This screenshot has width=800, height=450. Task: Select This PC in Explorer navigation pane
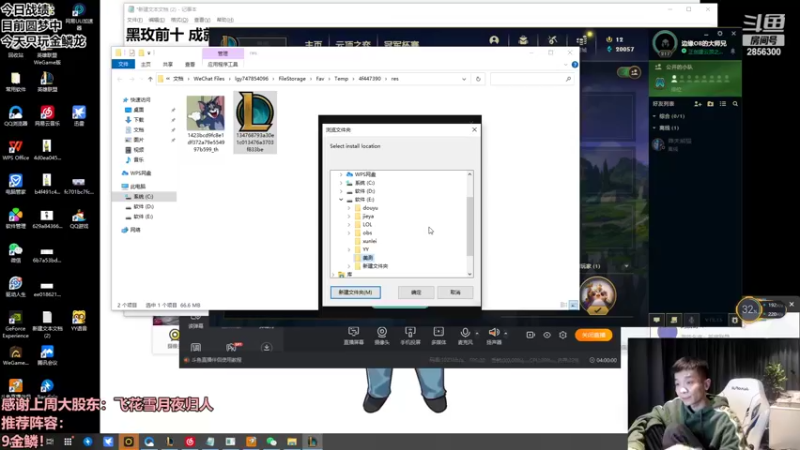tap(137, 186)
